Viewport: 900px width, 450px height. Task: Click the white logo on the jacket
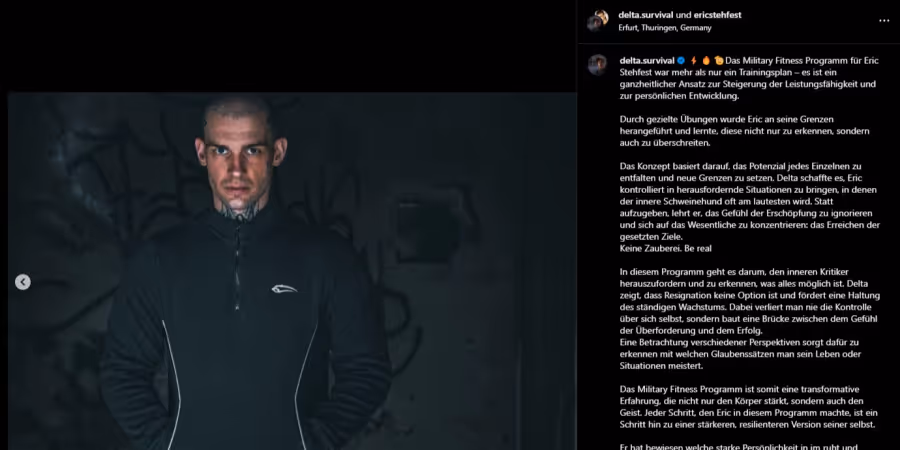pos(284,289)
